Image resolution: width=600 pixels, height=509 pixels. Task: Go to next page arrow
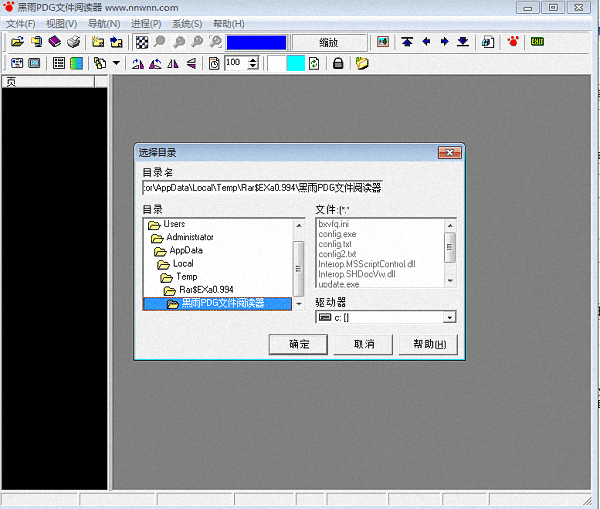click(444, 42)
